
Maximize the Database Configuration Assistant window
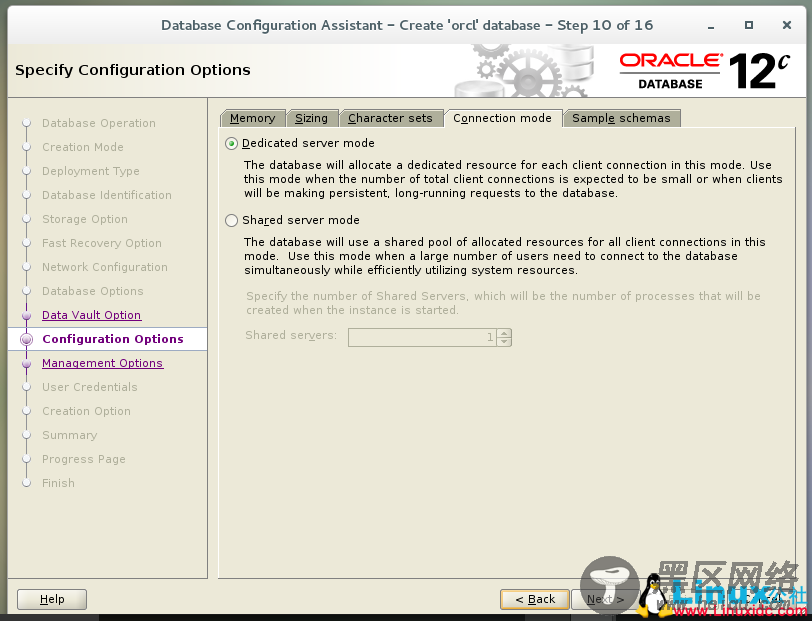click(749, 25)
